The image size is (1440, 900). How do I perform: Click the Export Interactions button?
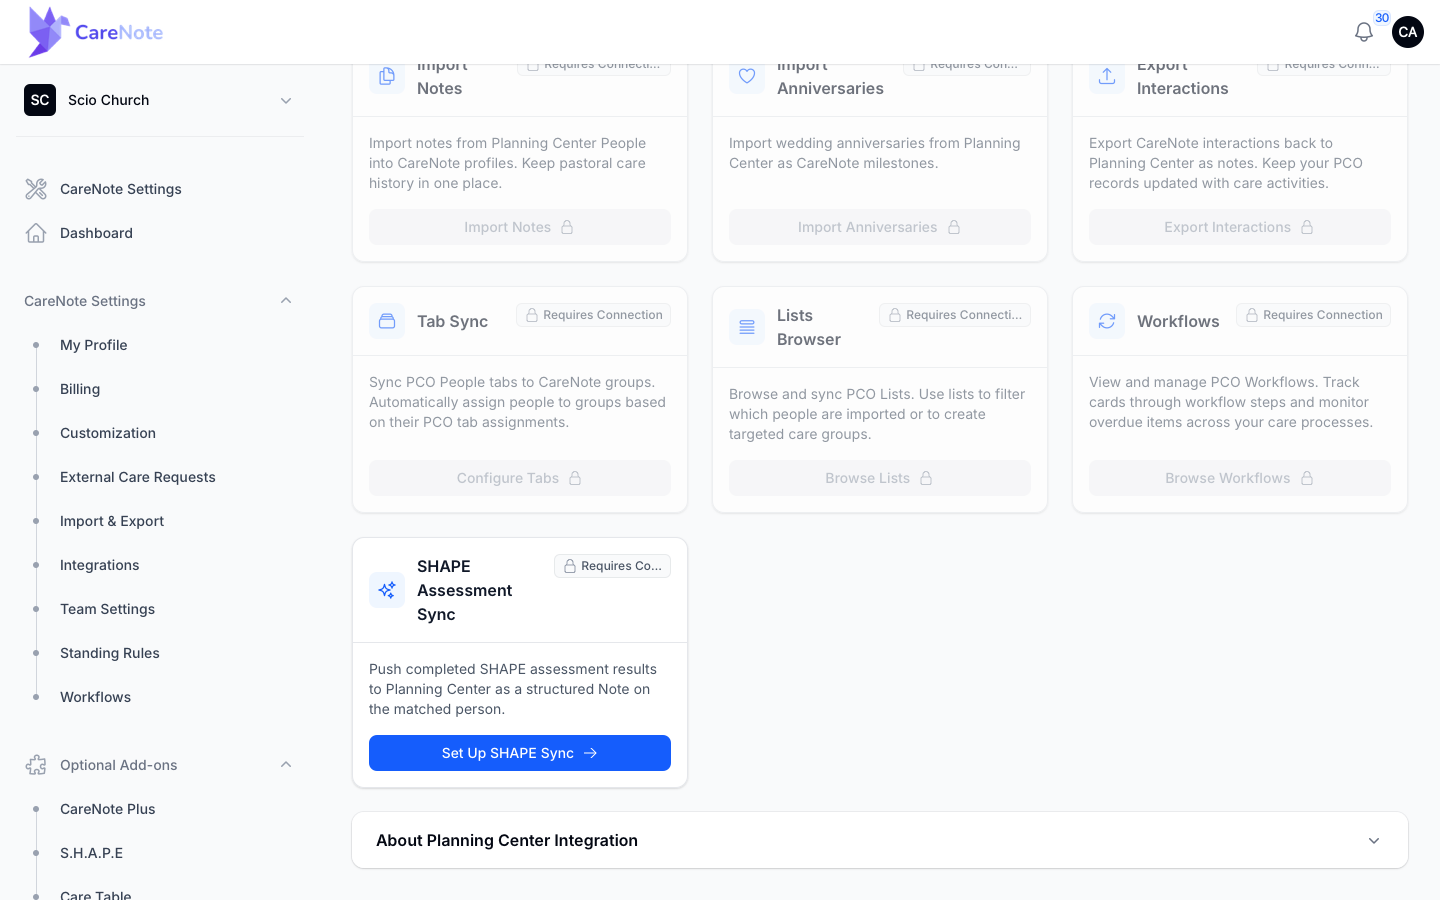[1240, 227]
